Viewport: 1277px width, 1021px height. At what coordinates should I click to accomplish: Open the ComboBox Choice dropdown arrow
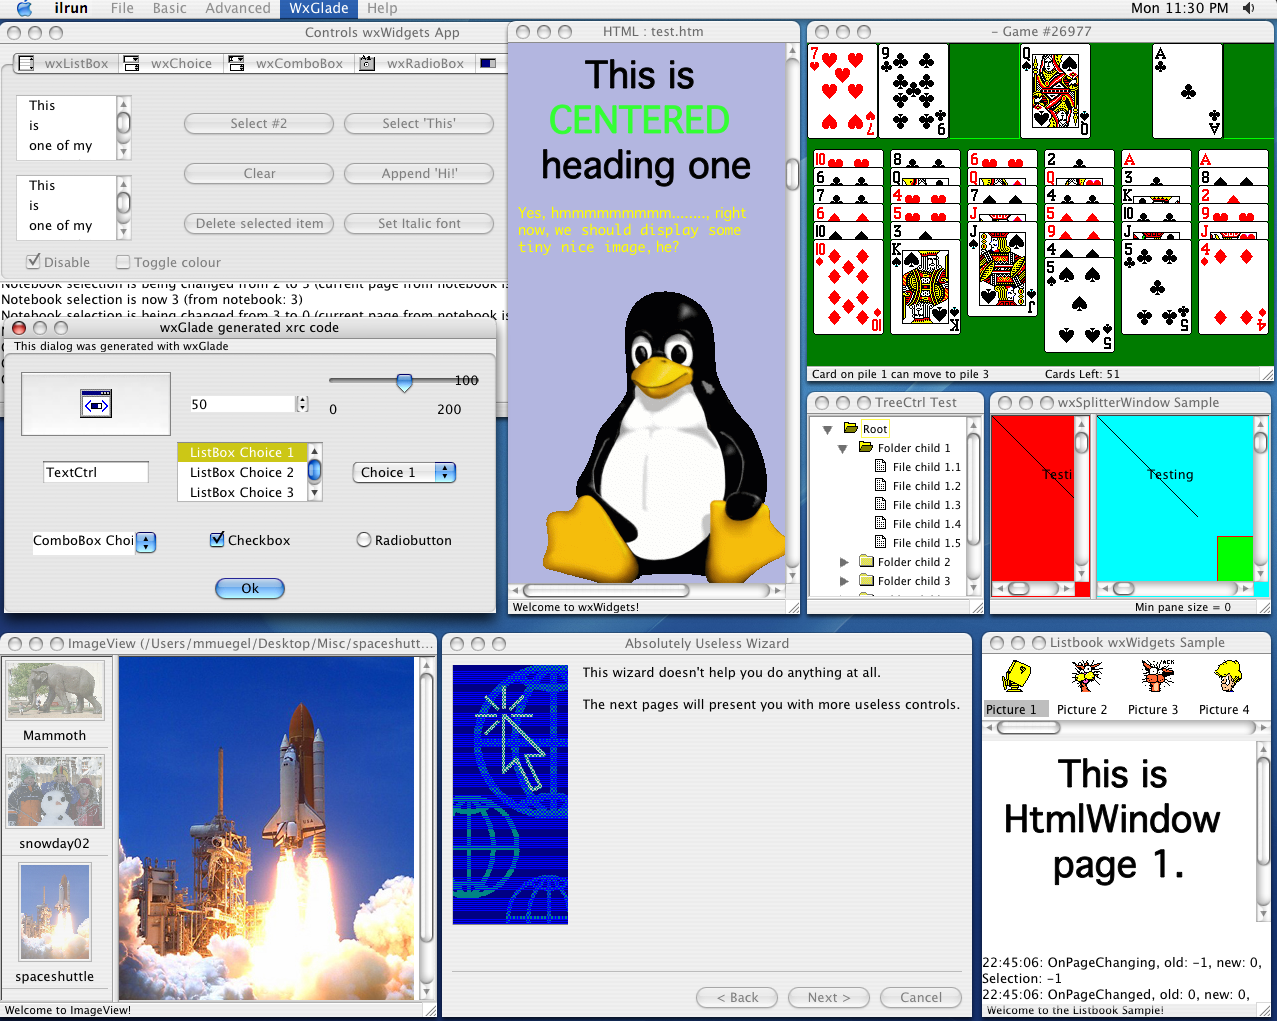pos(146,542)
